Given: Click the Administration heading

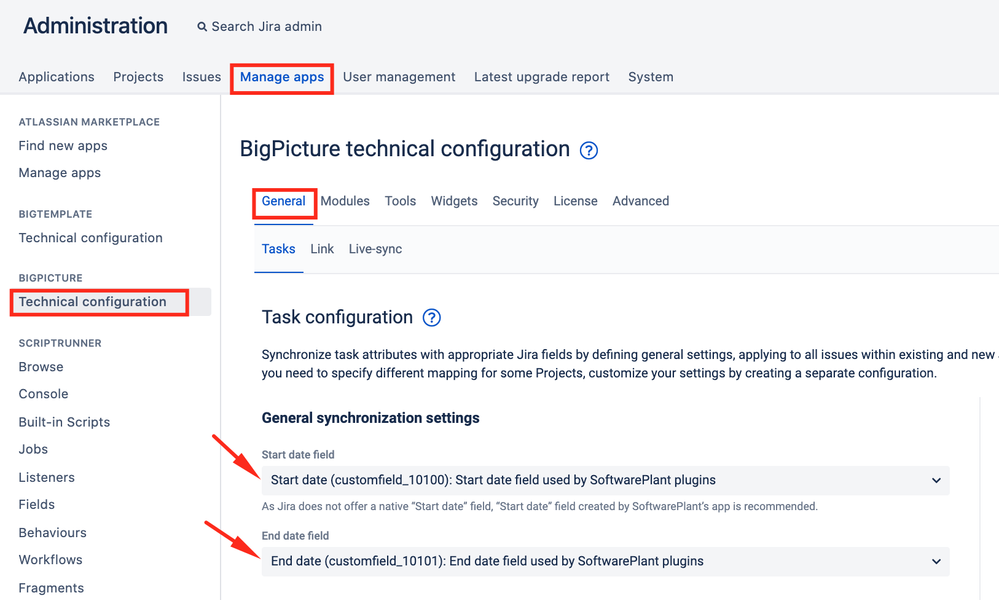Looking at the screenshot, I should click(x=96, y=26).
